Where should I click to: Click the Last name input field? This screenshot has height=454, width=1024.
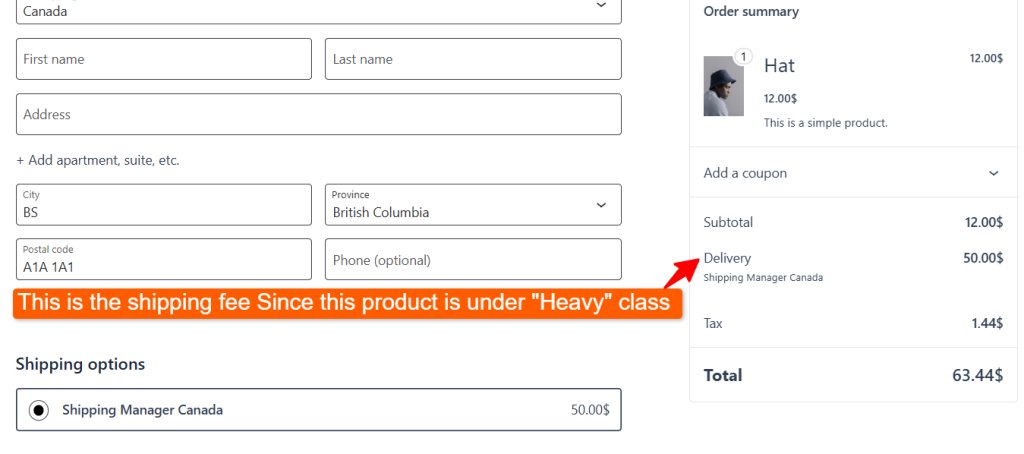(x=473, y=59)
